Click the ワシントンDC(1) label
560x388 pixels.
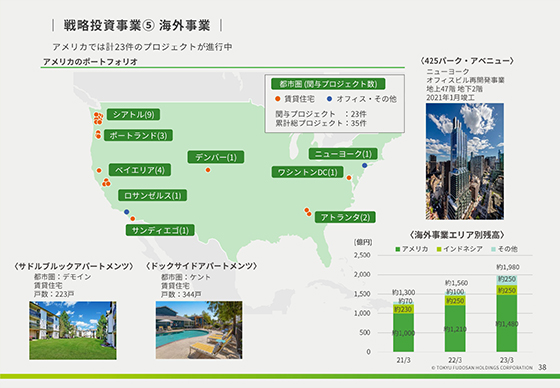coord(308,172)
